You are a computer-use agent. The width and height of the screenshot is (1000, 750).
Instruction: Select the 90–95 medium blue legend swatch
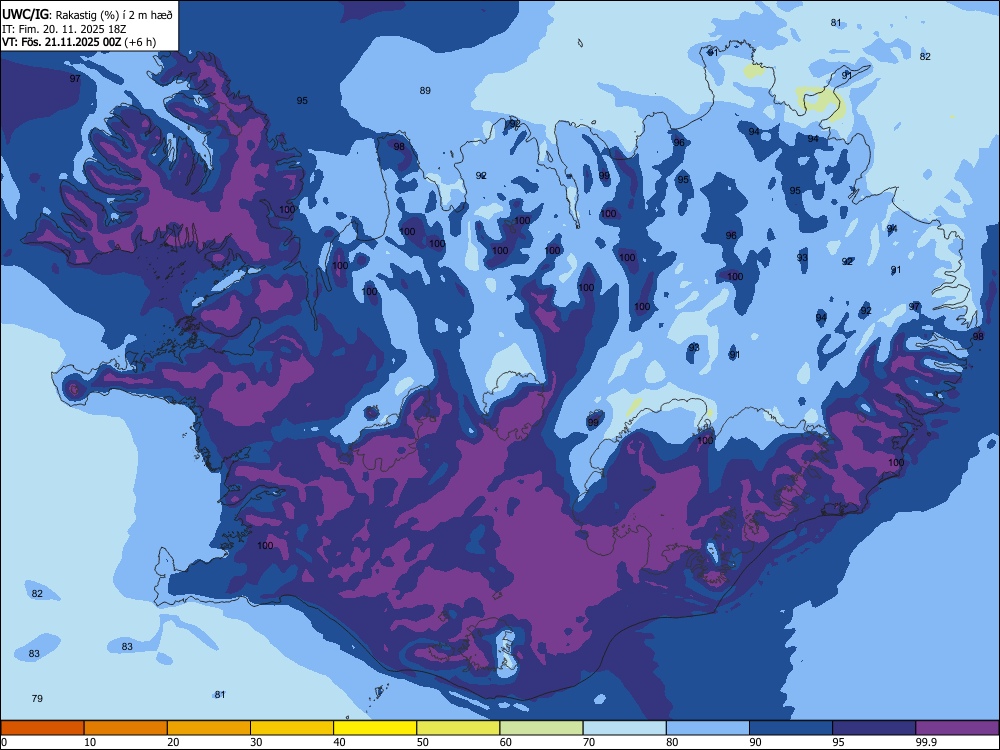pos(791,728)
